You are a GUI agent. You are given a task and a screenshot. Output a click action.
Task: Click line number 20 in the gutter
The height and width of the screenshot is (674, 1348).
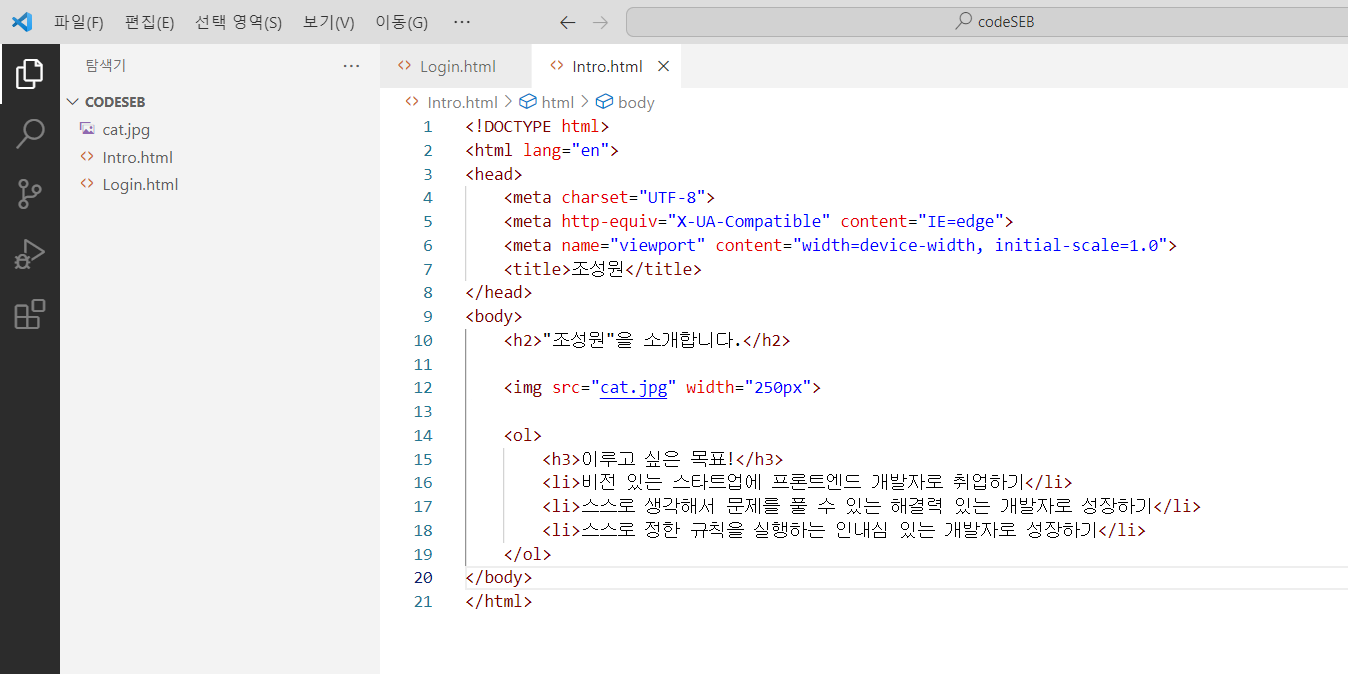click(x=423, y=578)
